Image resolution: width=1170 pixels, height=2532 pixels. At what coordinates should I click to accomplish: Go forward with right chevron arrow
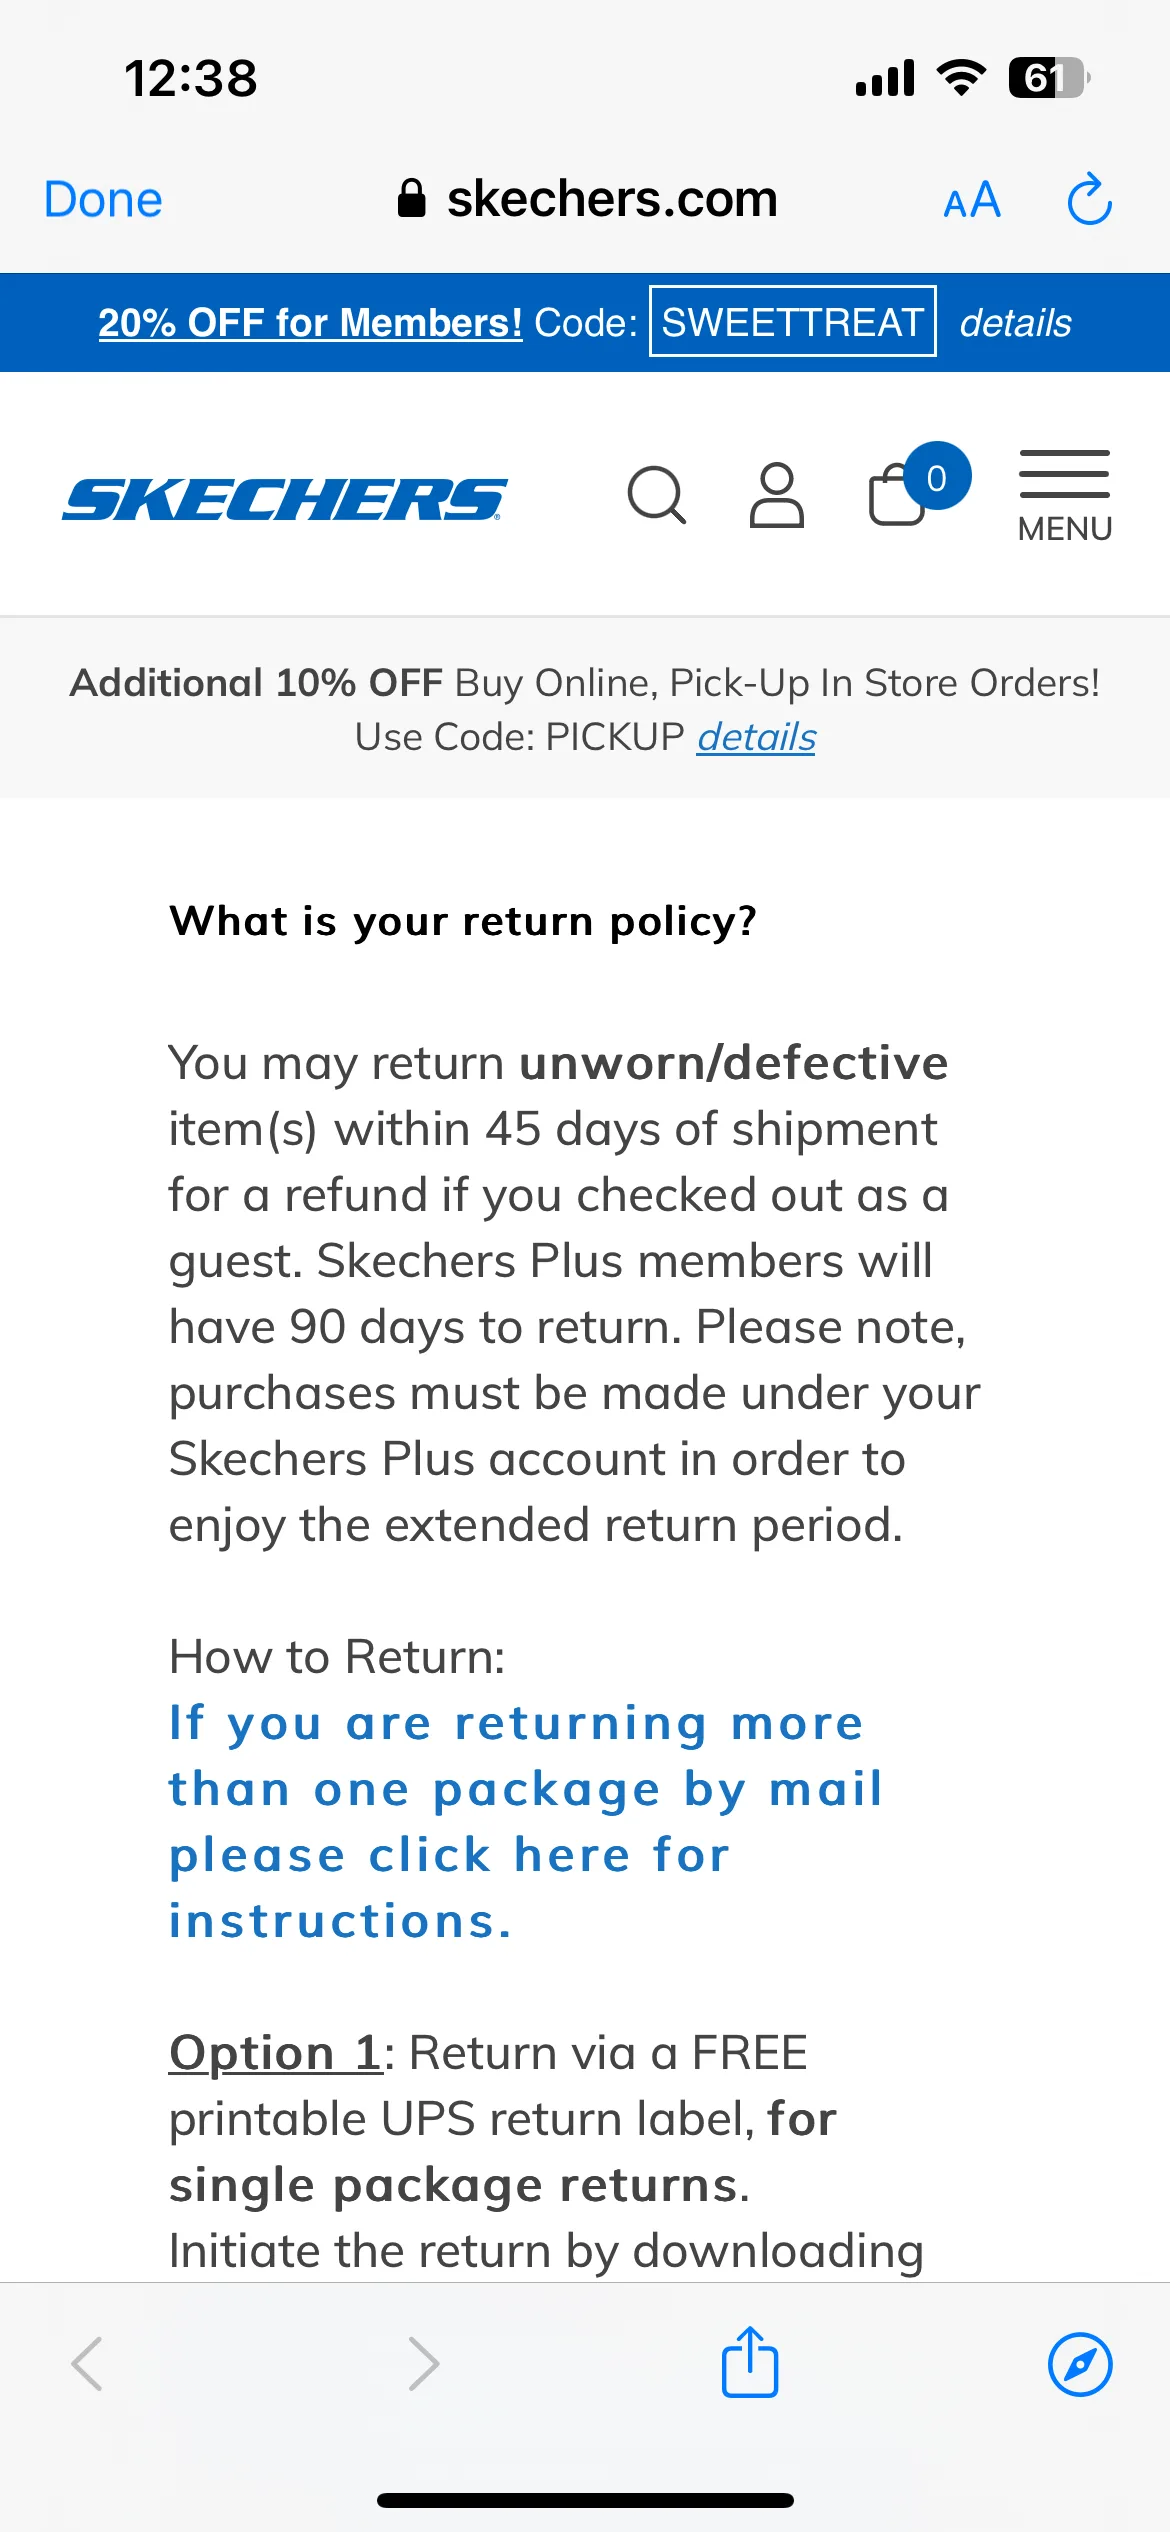point(424,2364)
